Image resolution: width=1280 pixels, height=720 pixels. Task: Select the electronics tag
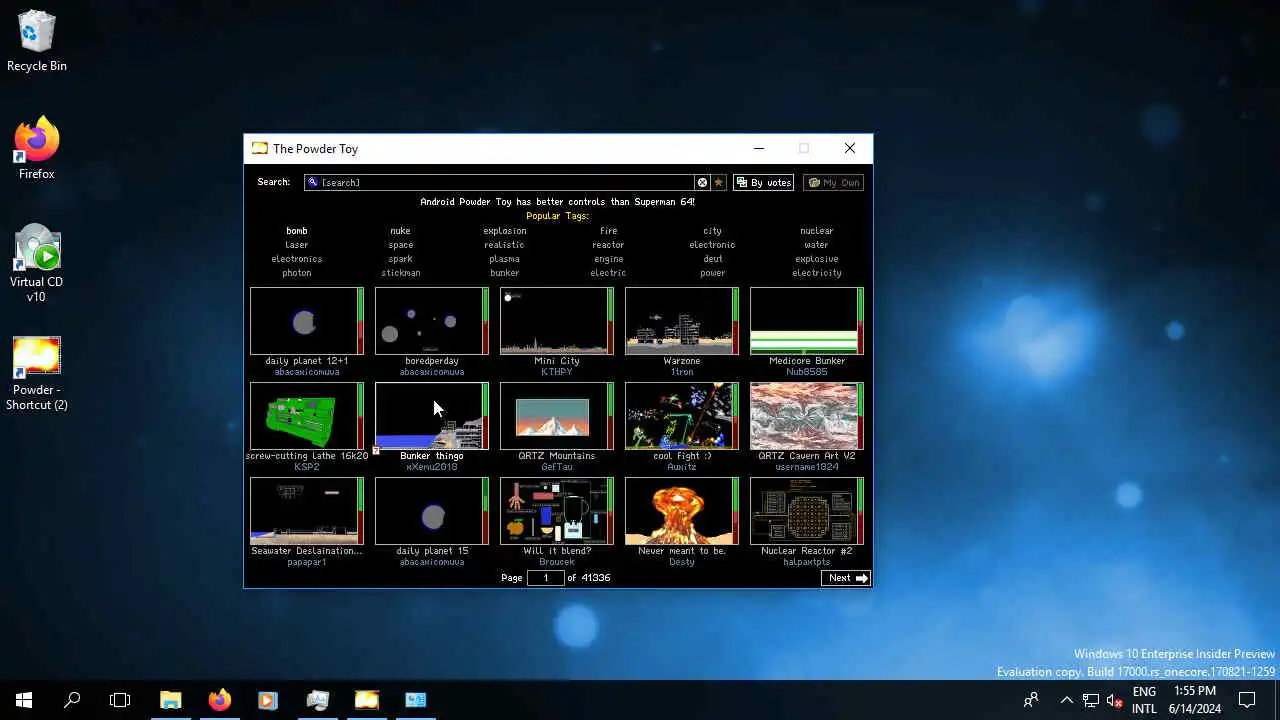click(297, 259)
